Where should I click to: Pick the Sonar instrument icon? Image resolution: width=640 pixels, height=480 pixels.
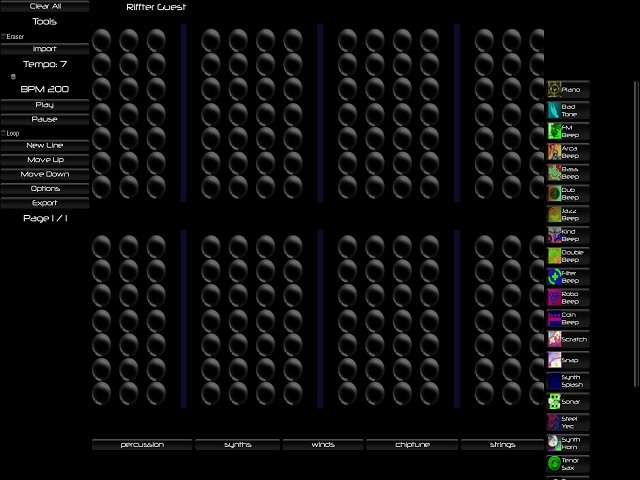click(554, 402)
